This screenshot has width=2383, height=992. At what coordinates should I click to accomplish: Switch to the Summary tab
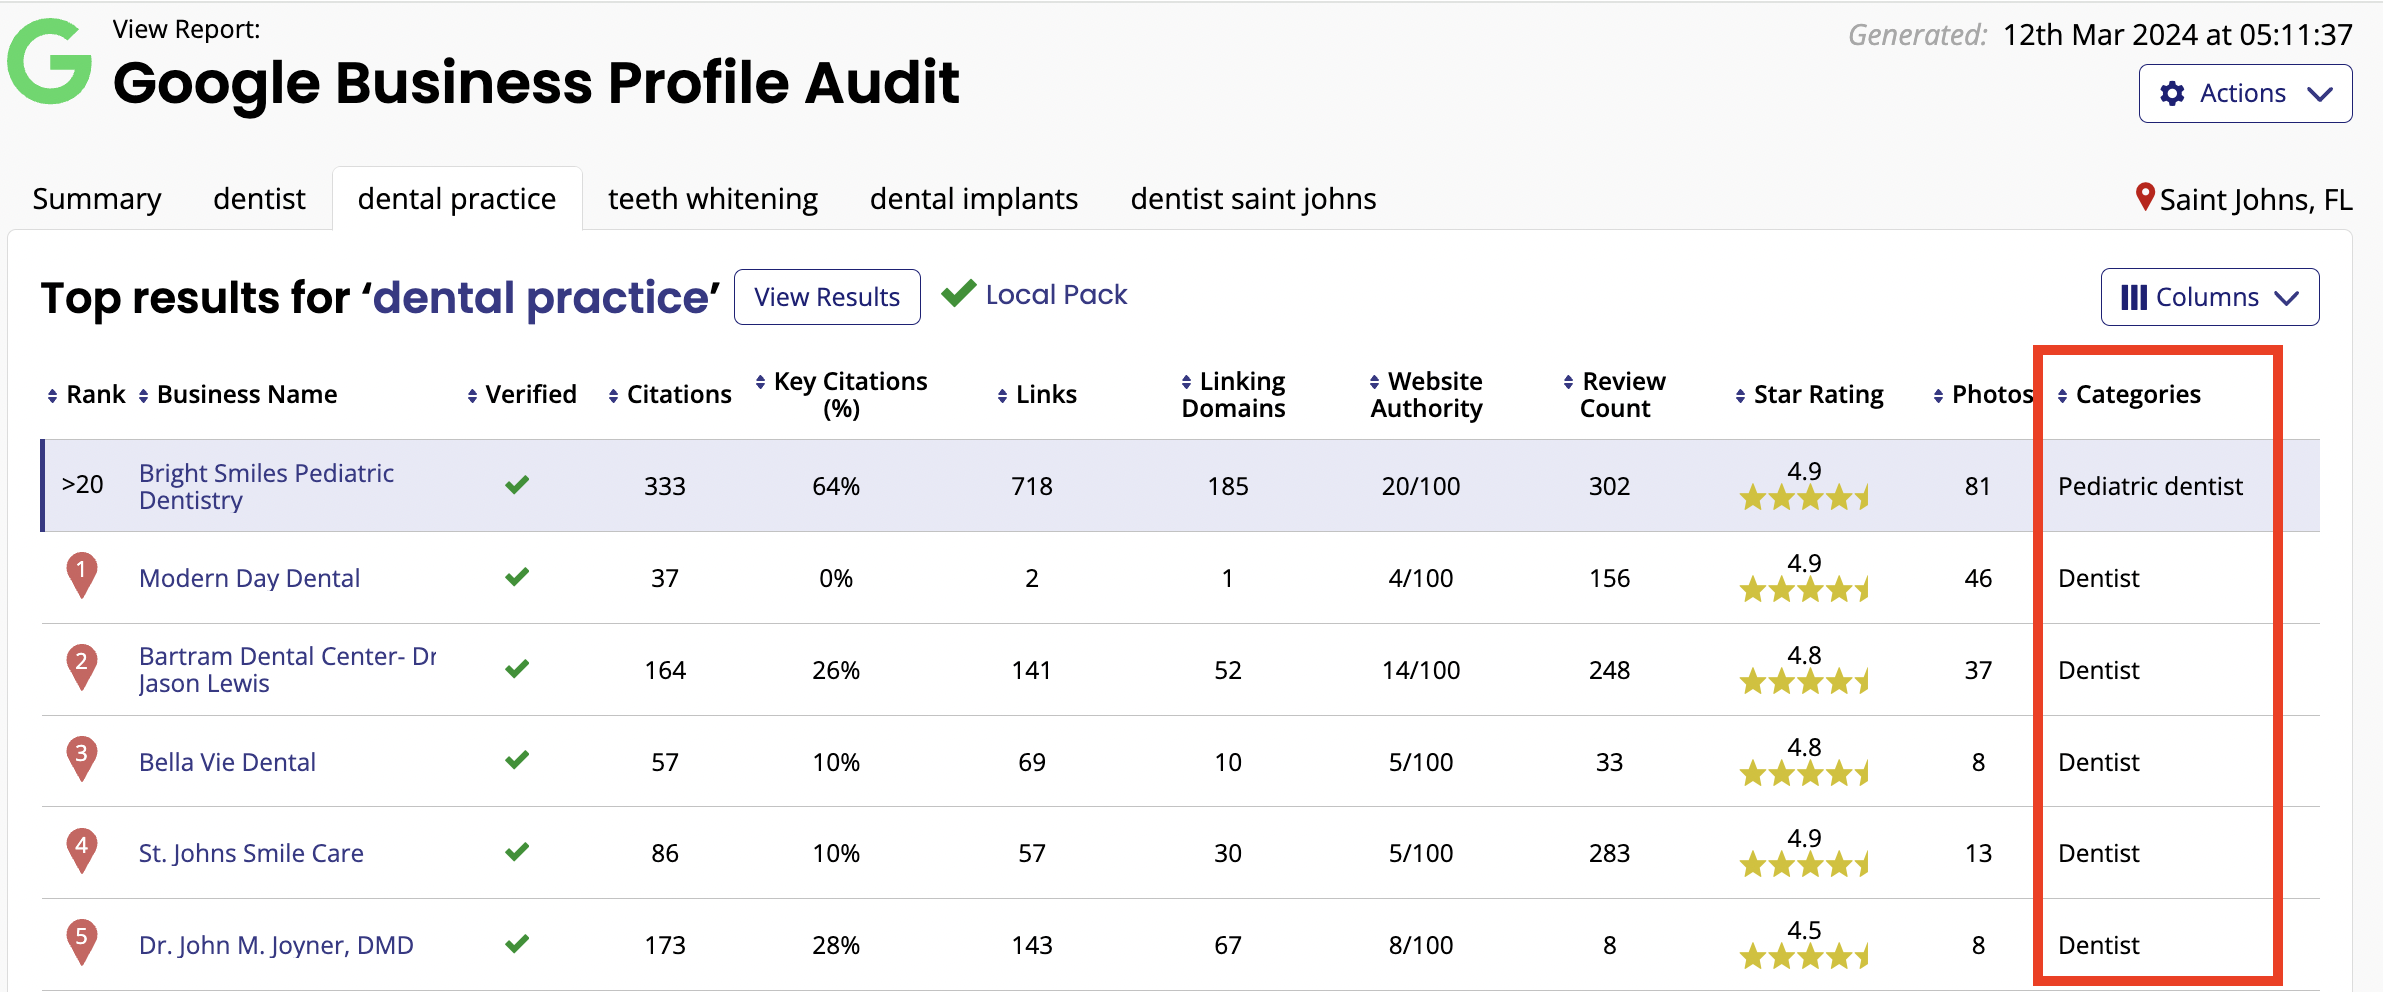point(97,199)
